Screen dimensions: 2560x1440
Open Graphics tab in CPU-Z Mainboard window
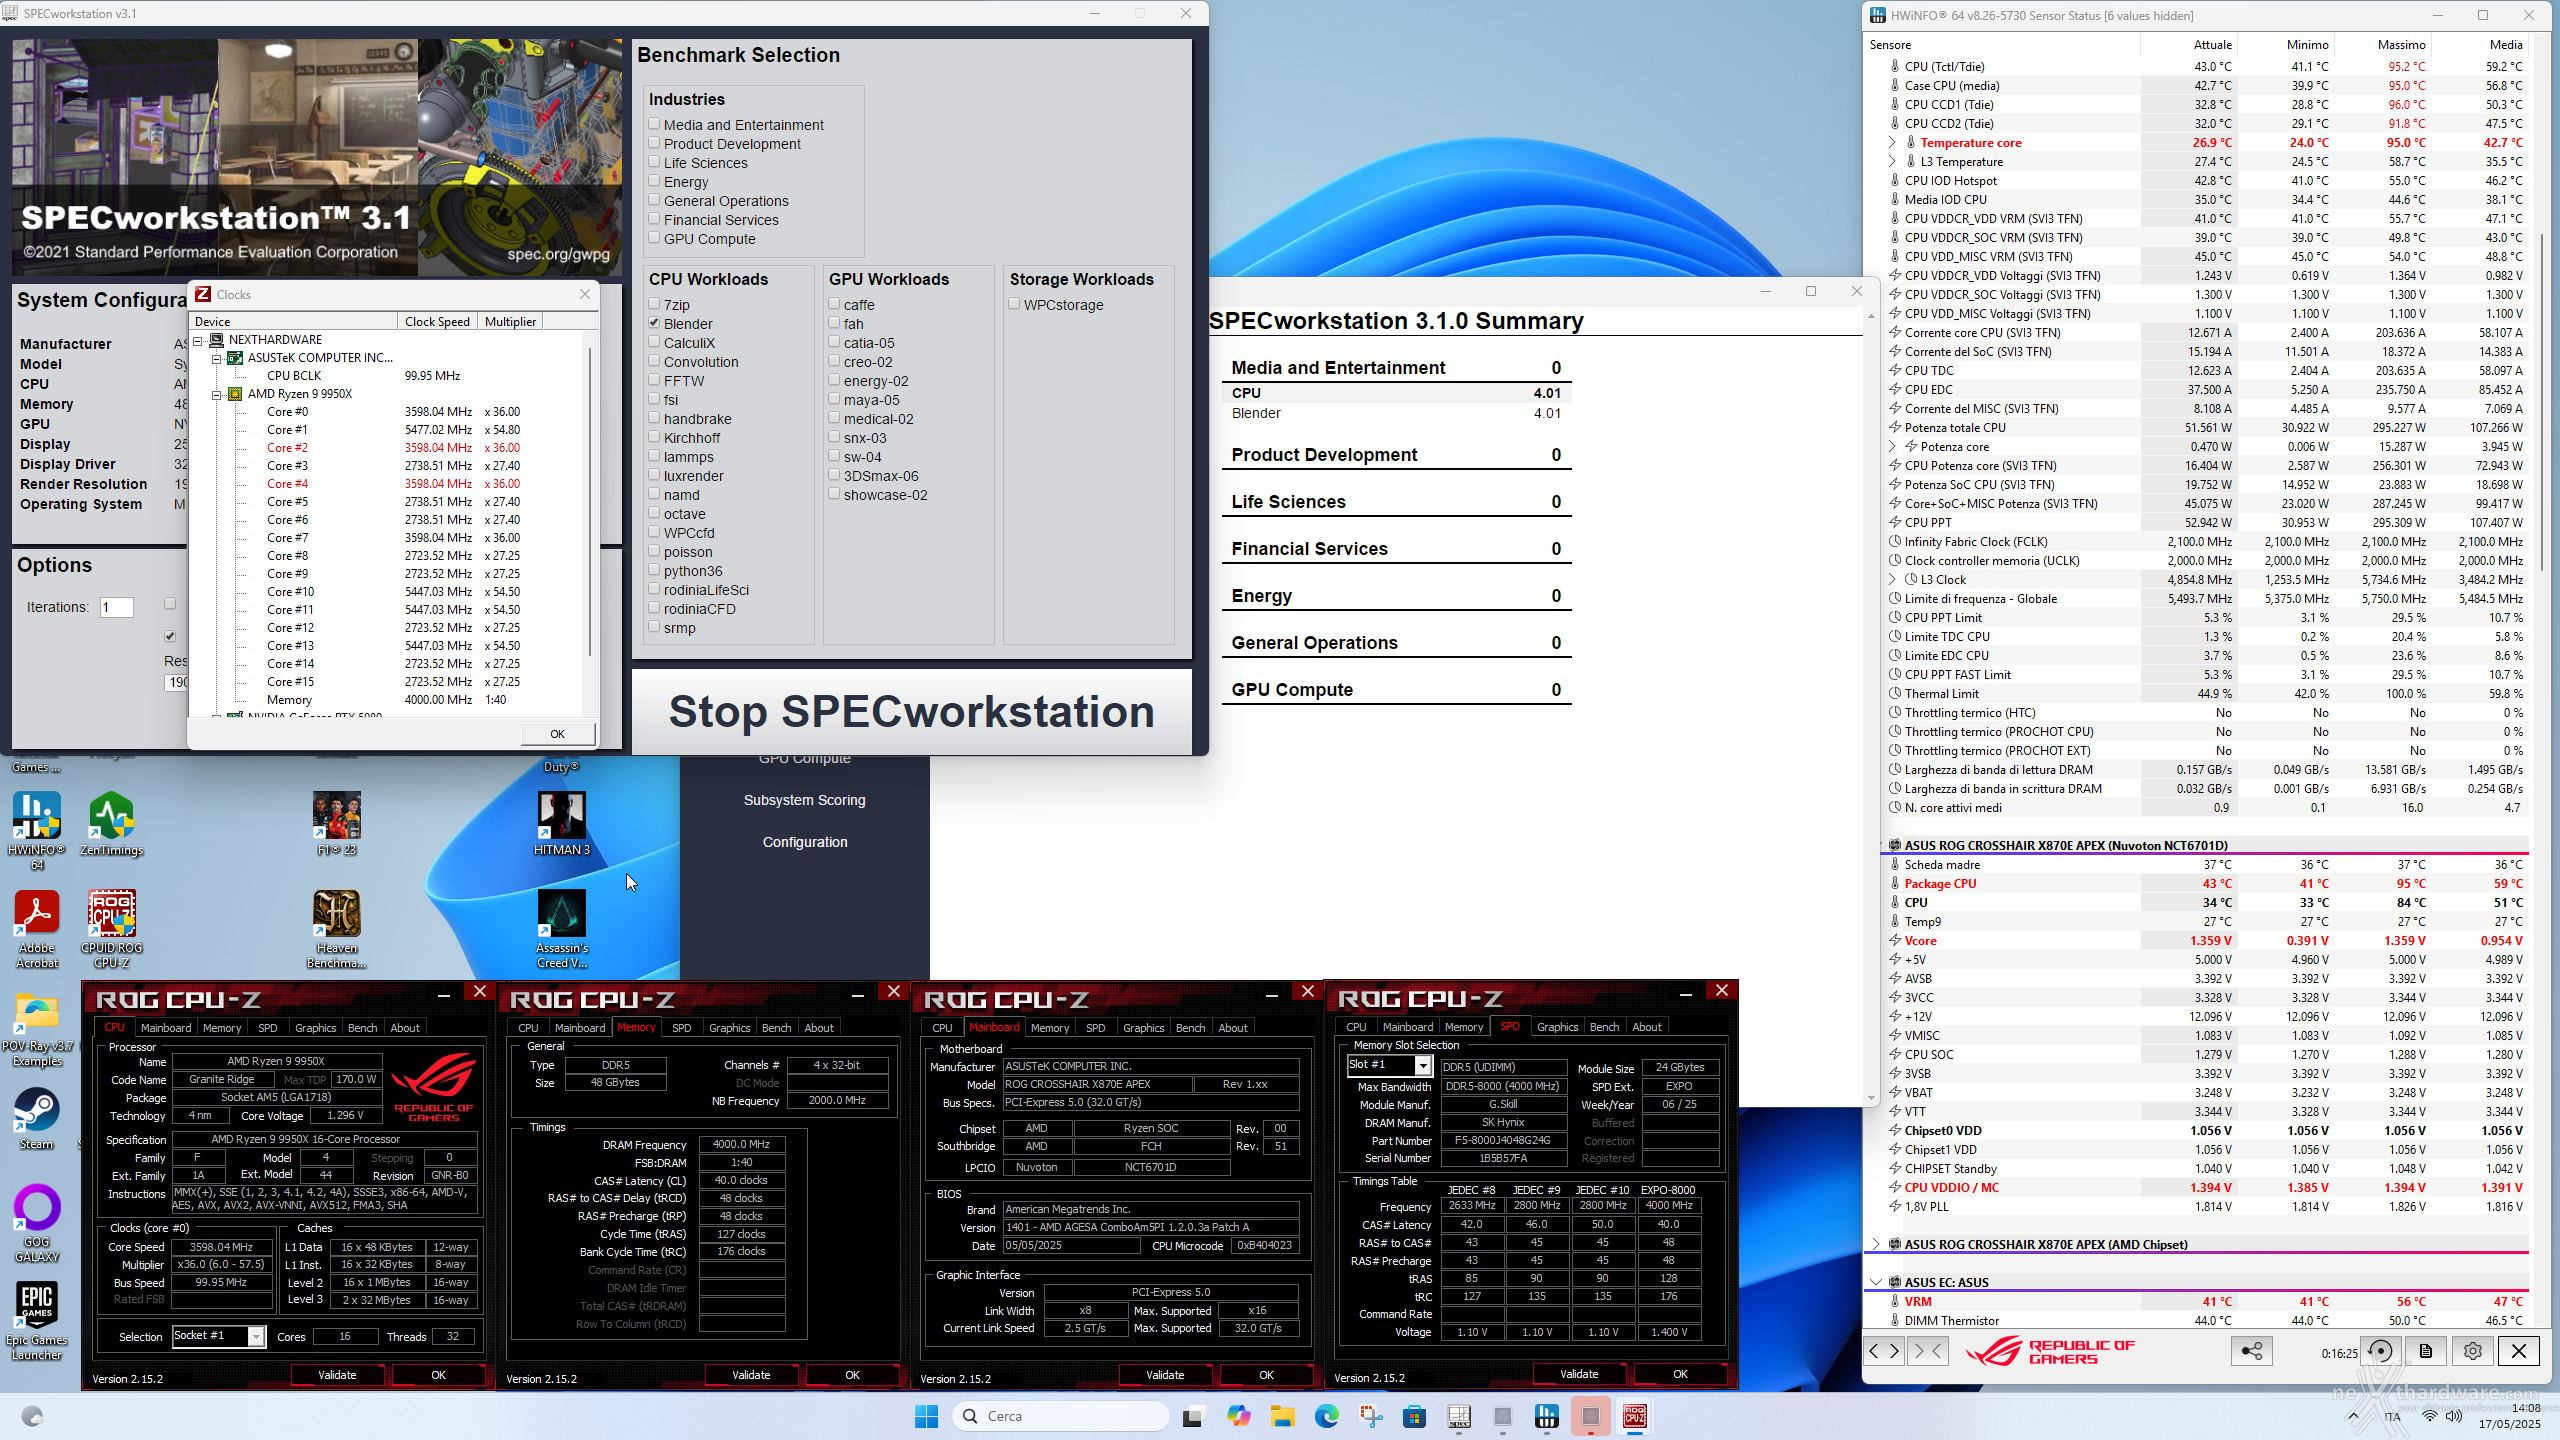[x=1143, y=1028]
